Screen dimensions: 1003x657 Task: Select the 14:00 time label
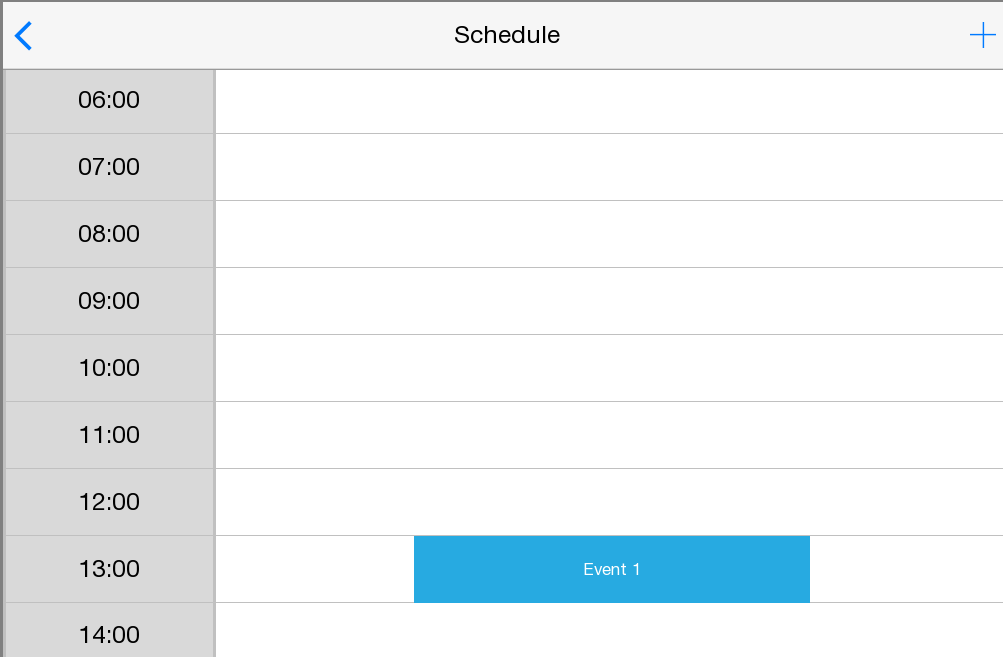coord(109,634)
